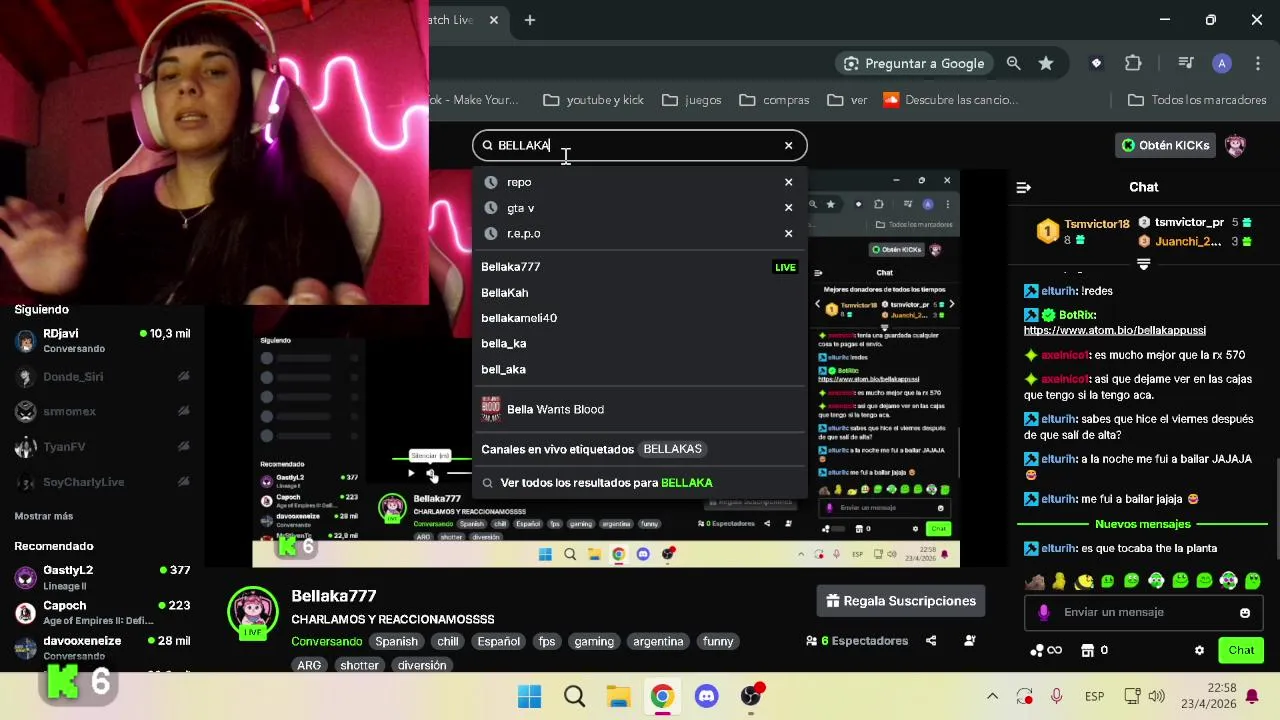1280x720 pixels.
Task: Clear the BELLAKA search field text
Action: pyautogui.click(x=788, y=145)
